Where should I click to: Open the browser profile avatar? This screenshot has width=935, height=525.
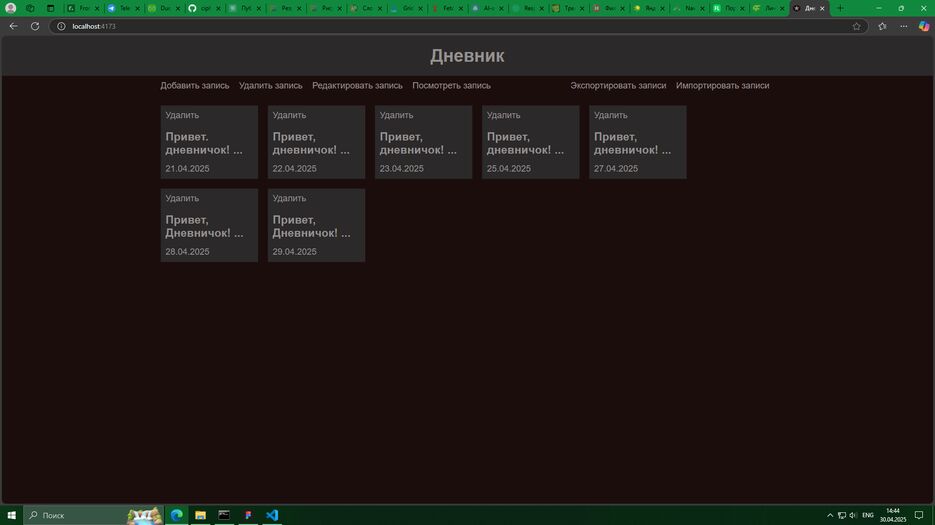click(x=10, y=8)
